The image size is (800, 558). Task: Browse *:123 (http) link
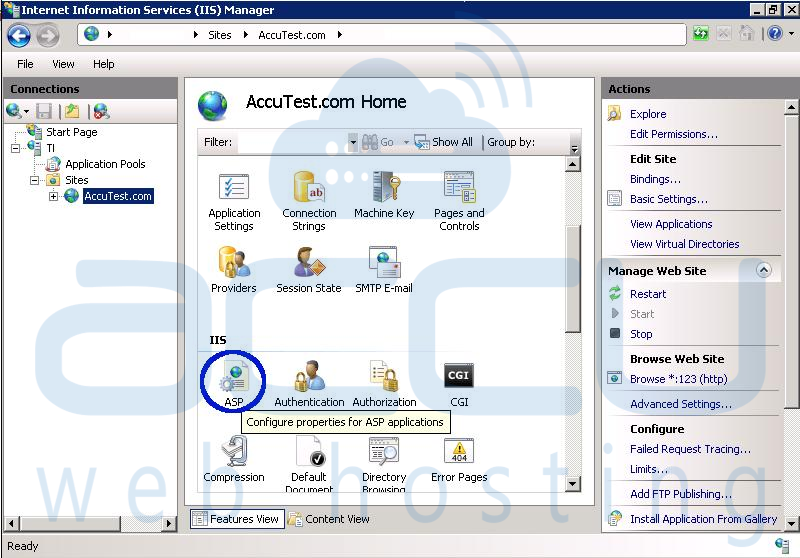(x=678, y=379)
